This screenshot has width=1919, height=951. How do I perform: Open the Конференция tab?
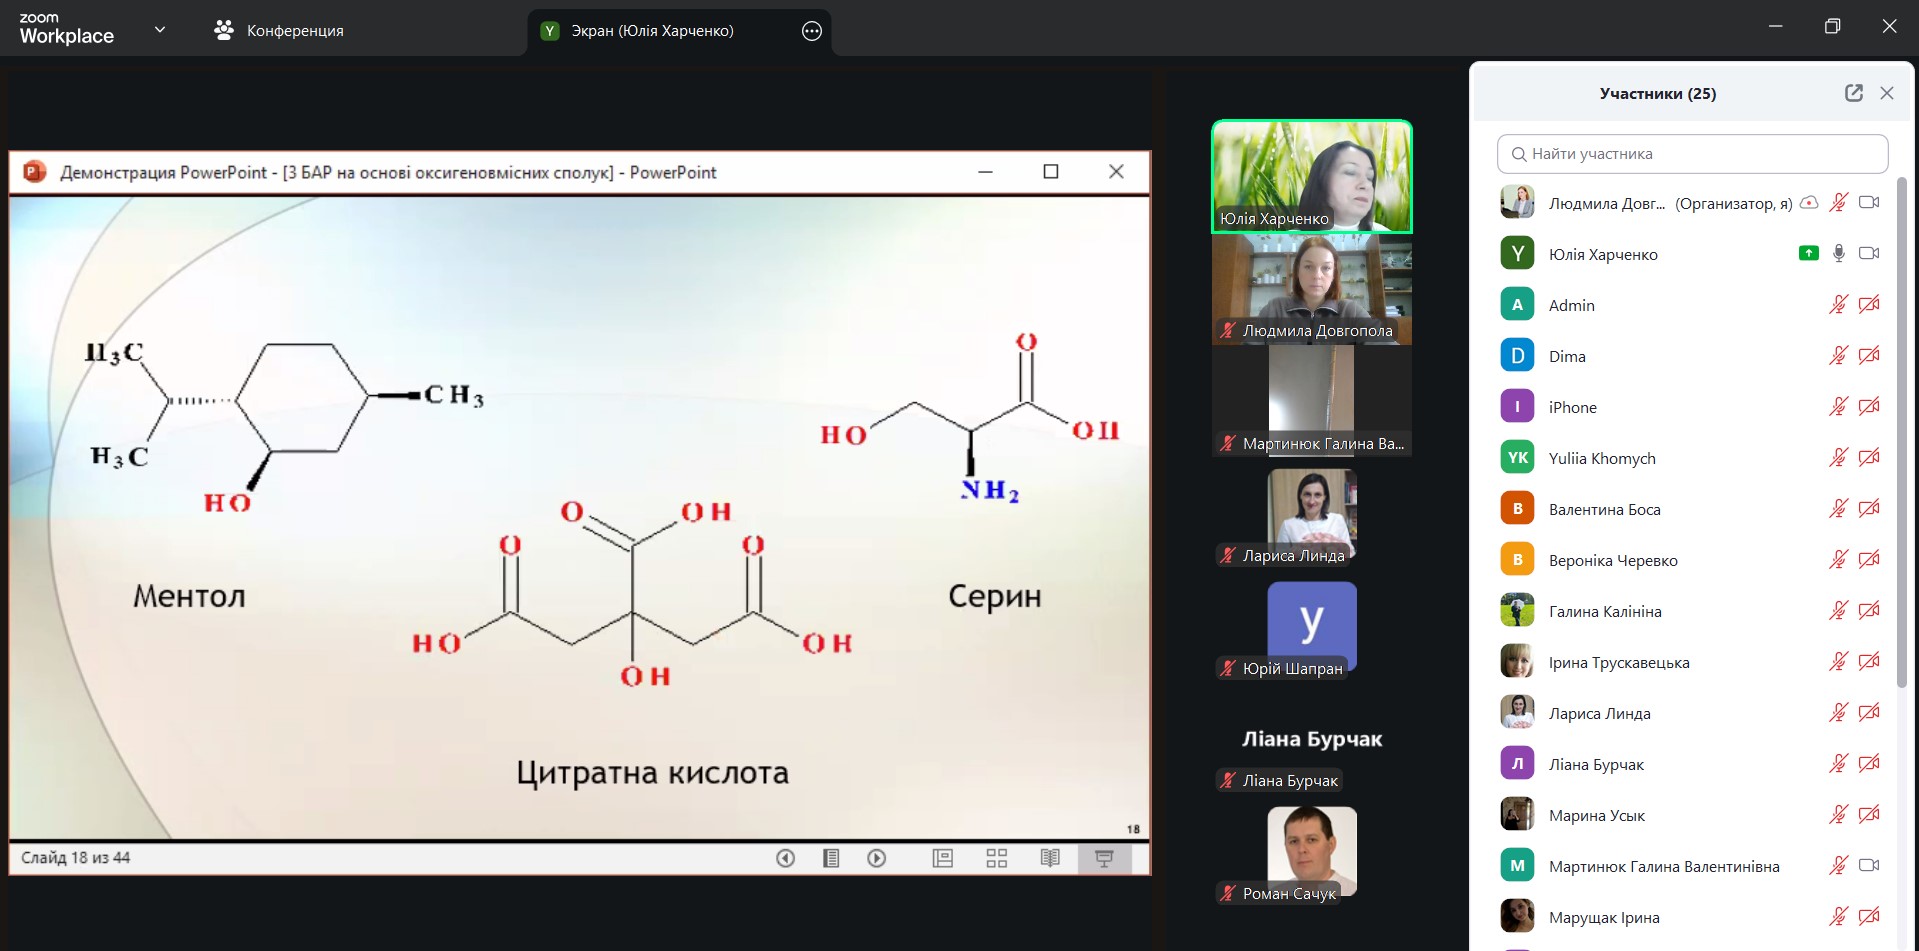[279, 31]
